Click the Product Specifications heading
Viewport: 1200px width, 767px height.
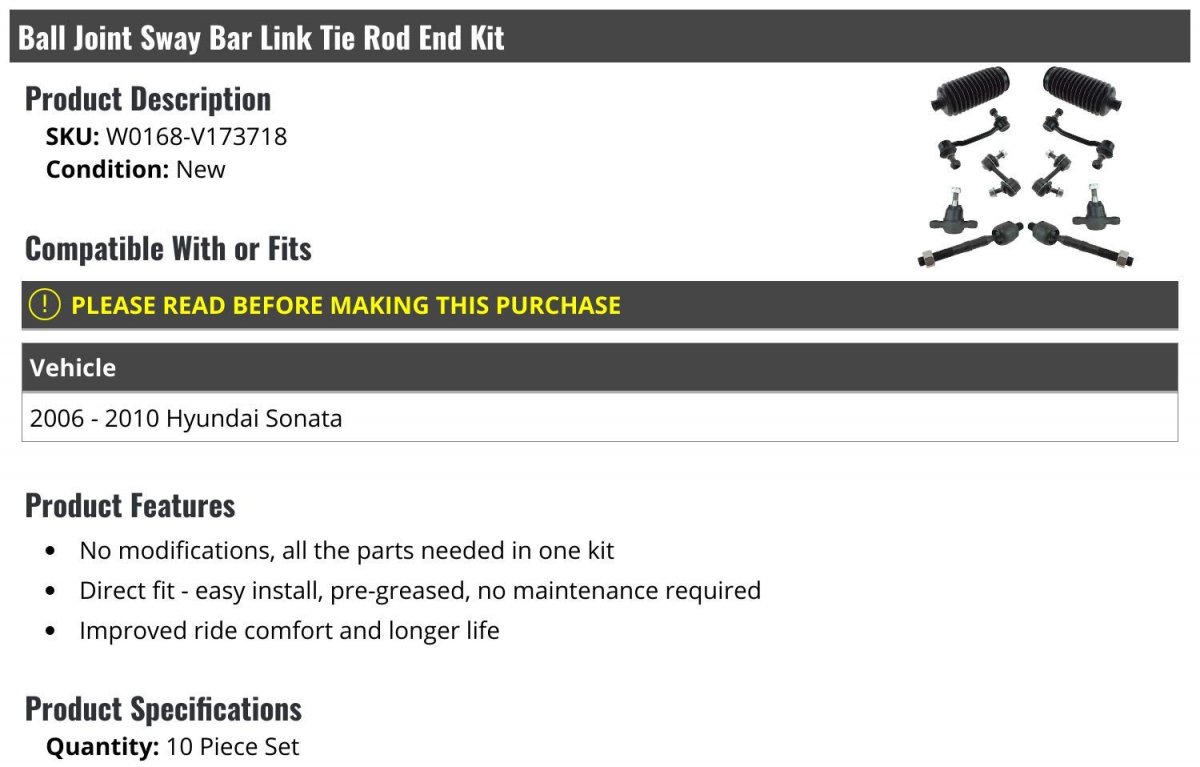[163, 709]
